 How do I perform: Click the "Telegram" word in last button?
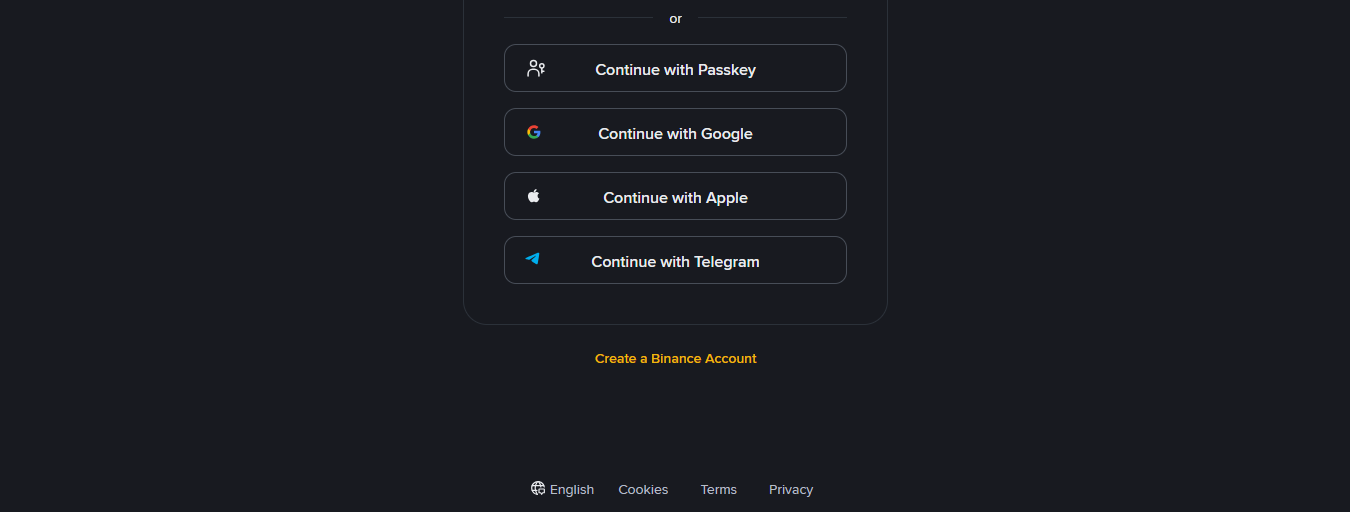coord(727,262)
